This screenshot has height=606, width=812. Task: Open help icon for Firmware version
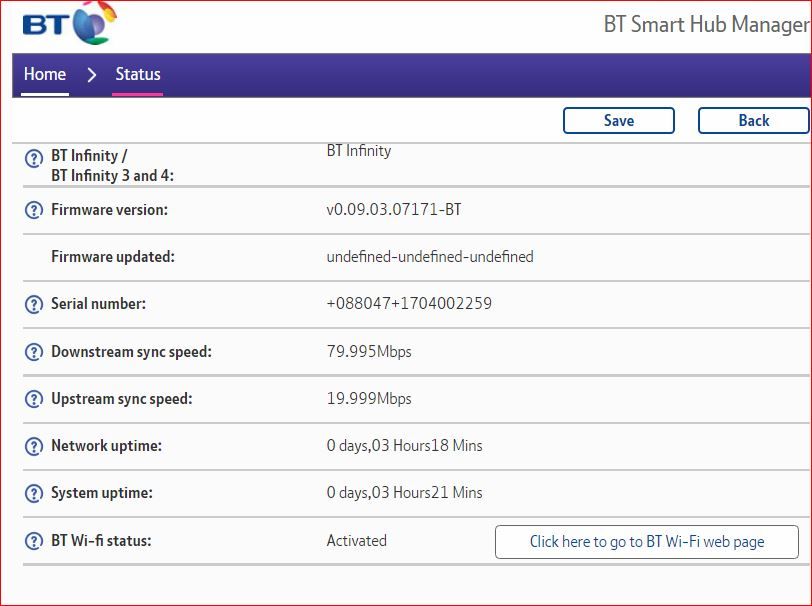pyautogui.click(x=34, y=210)
